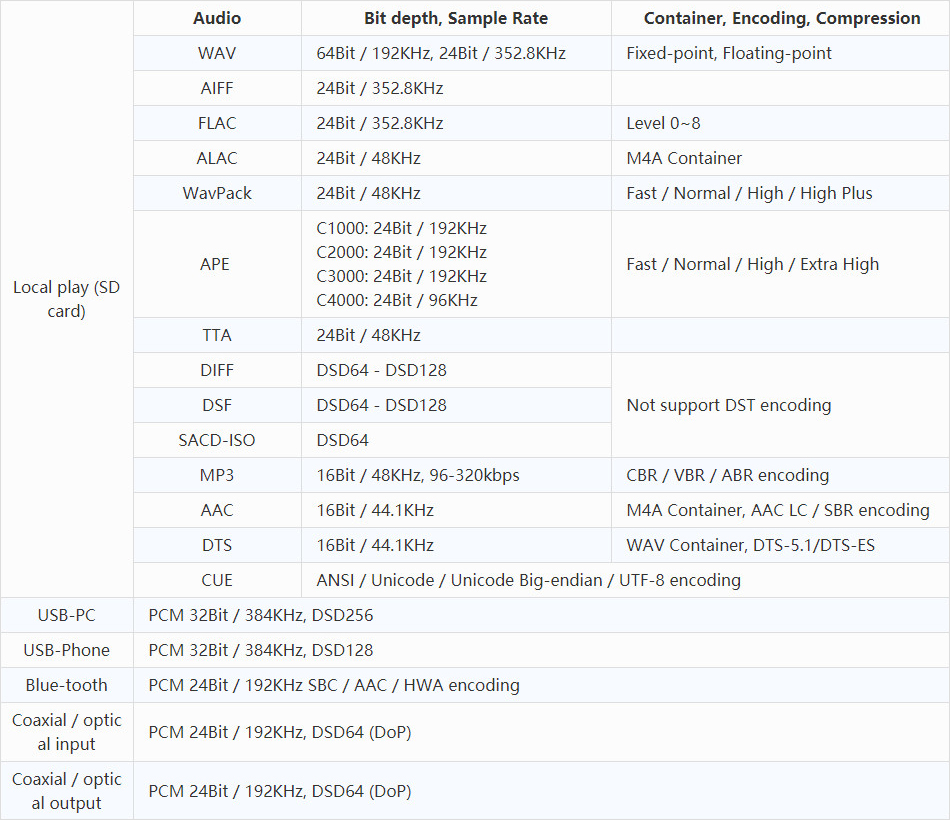The image size is (950, 820).
Task: Select the 'Coaxial / optical input' label
Action: click(66, 732)
